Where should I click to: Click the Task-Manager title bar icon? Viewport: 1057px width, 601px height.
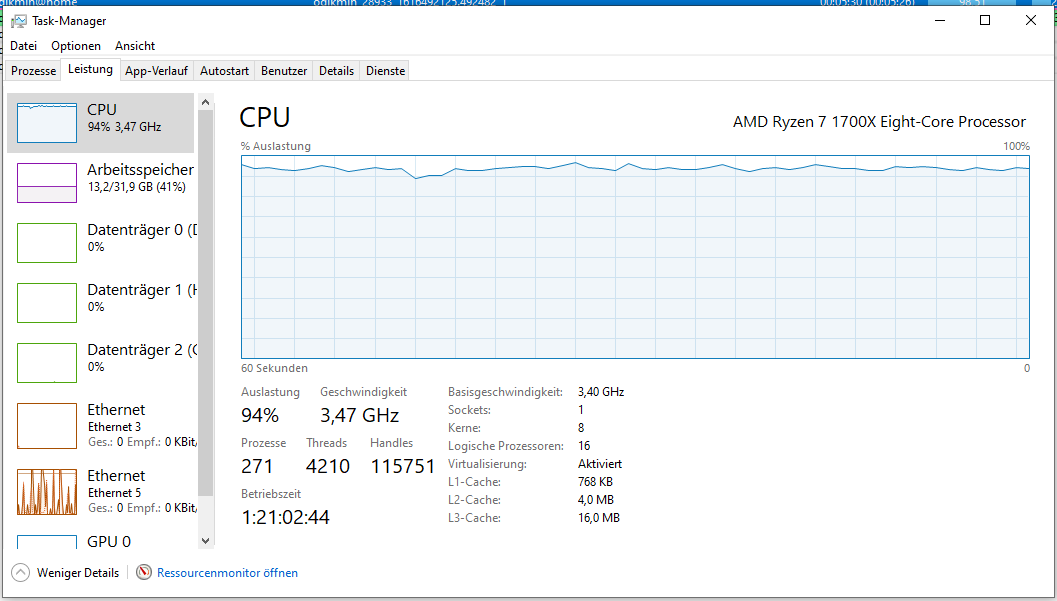point(19,21)
